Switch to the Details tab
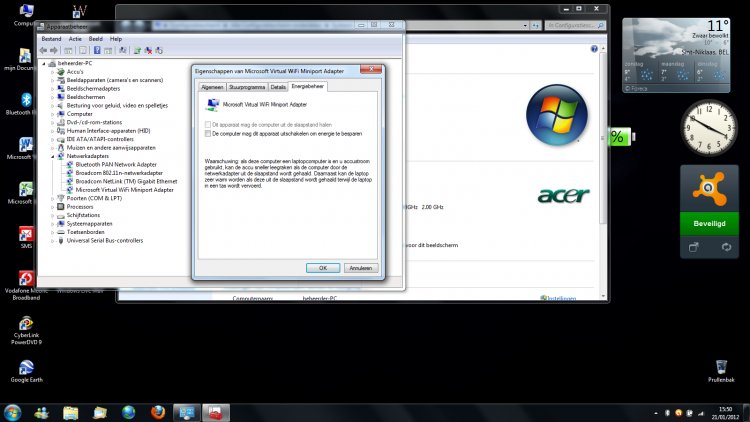Image resolution: width=750 pixels, height=422 pixels. [x=278, y=87]
